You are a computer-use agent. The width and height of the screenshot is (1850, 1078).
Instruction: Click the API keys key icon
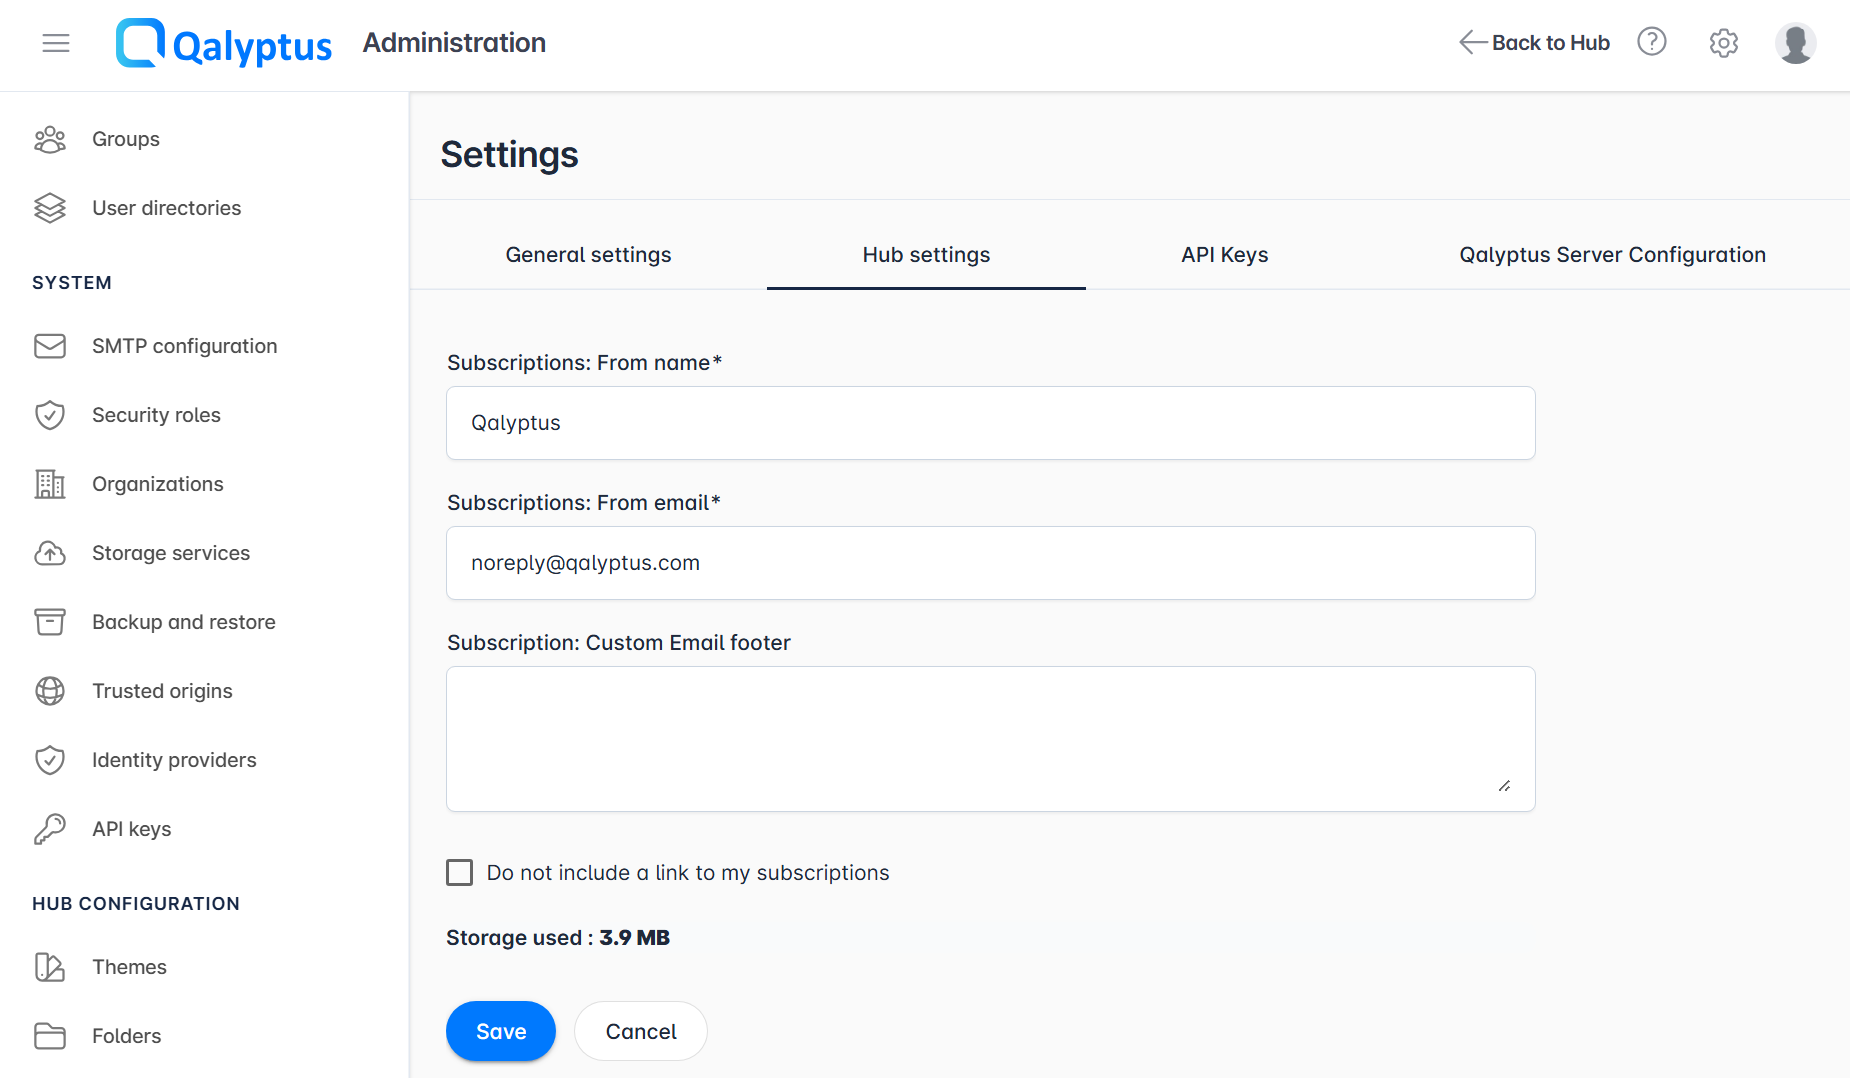[x=50, y=828]
